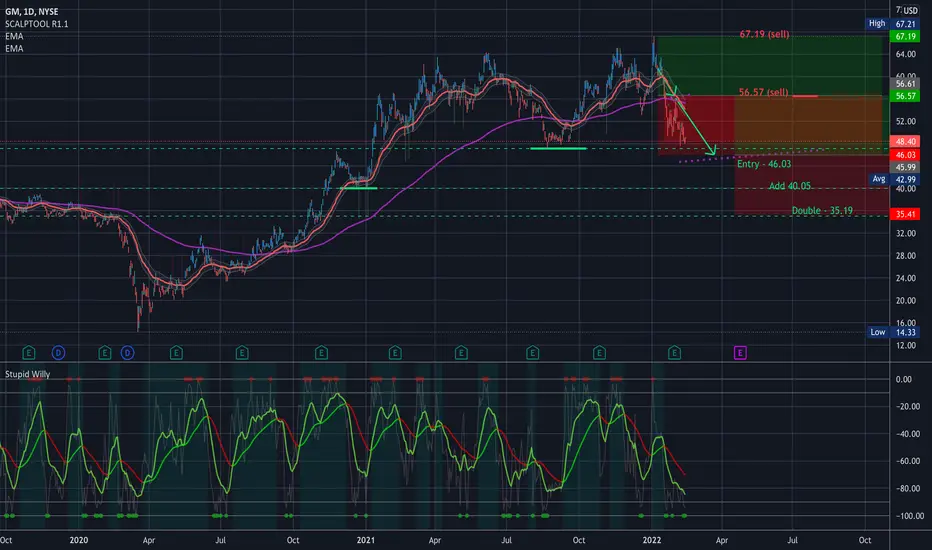Click the red 35.41 price axis label
Image resolution: width=932 pixels, height=550 pixels.
coord(905,213)
